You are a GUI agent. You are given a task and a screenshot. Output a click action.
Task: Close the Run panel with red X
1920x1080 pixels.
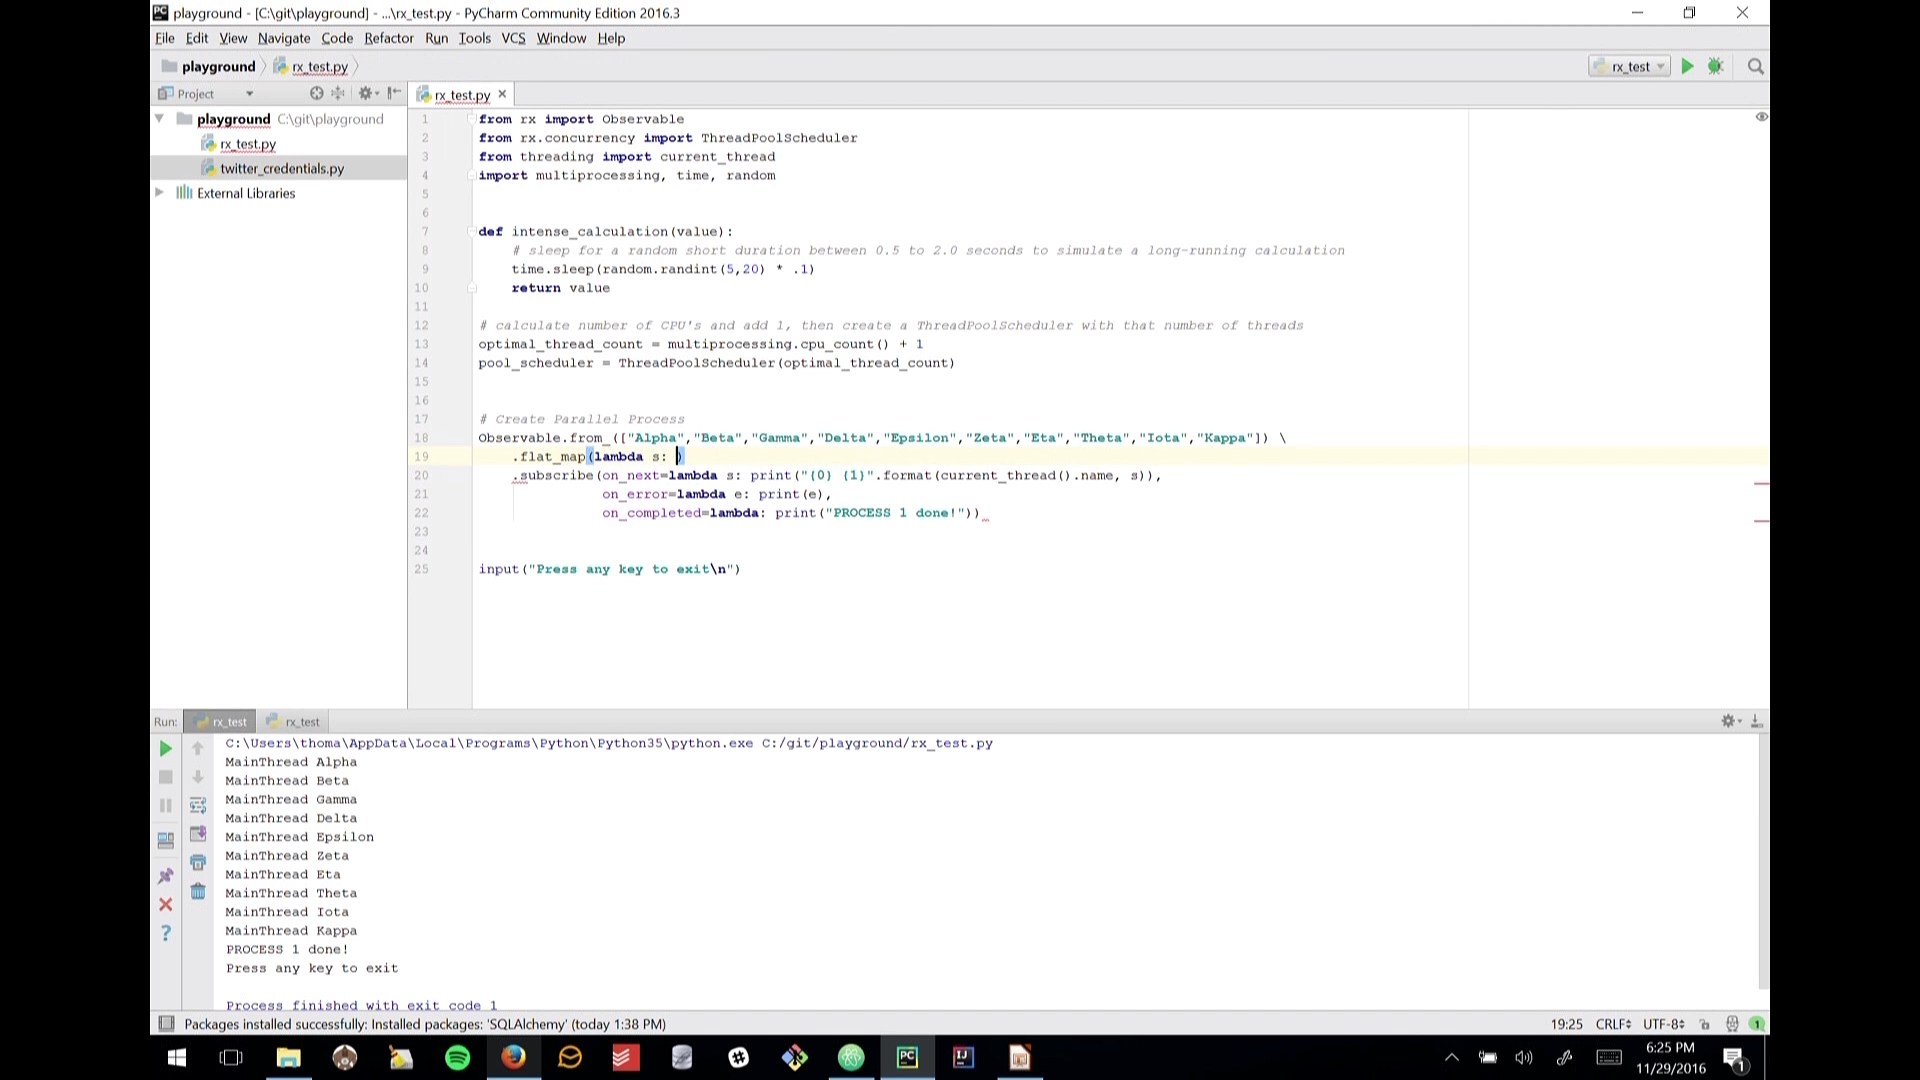pyautogui.click(x=166, y=904)
